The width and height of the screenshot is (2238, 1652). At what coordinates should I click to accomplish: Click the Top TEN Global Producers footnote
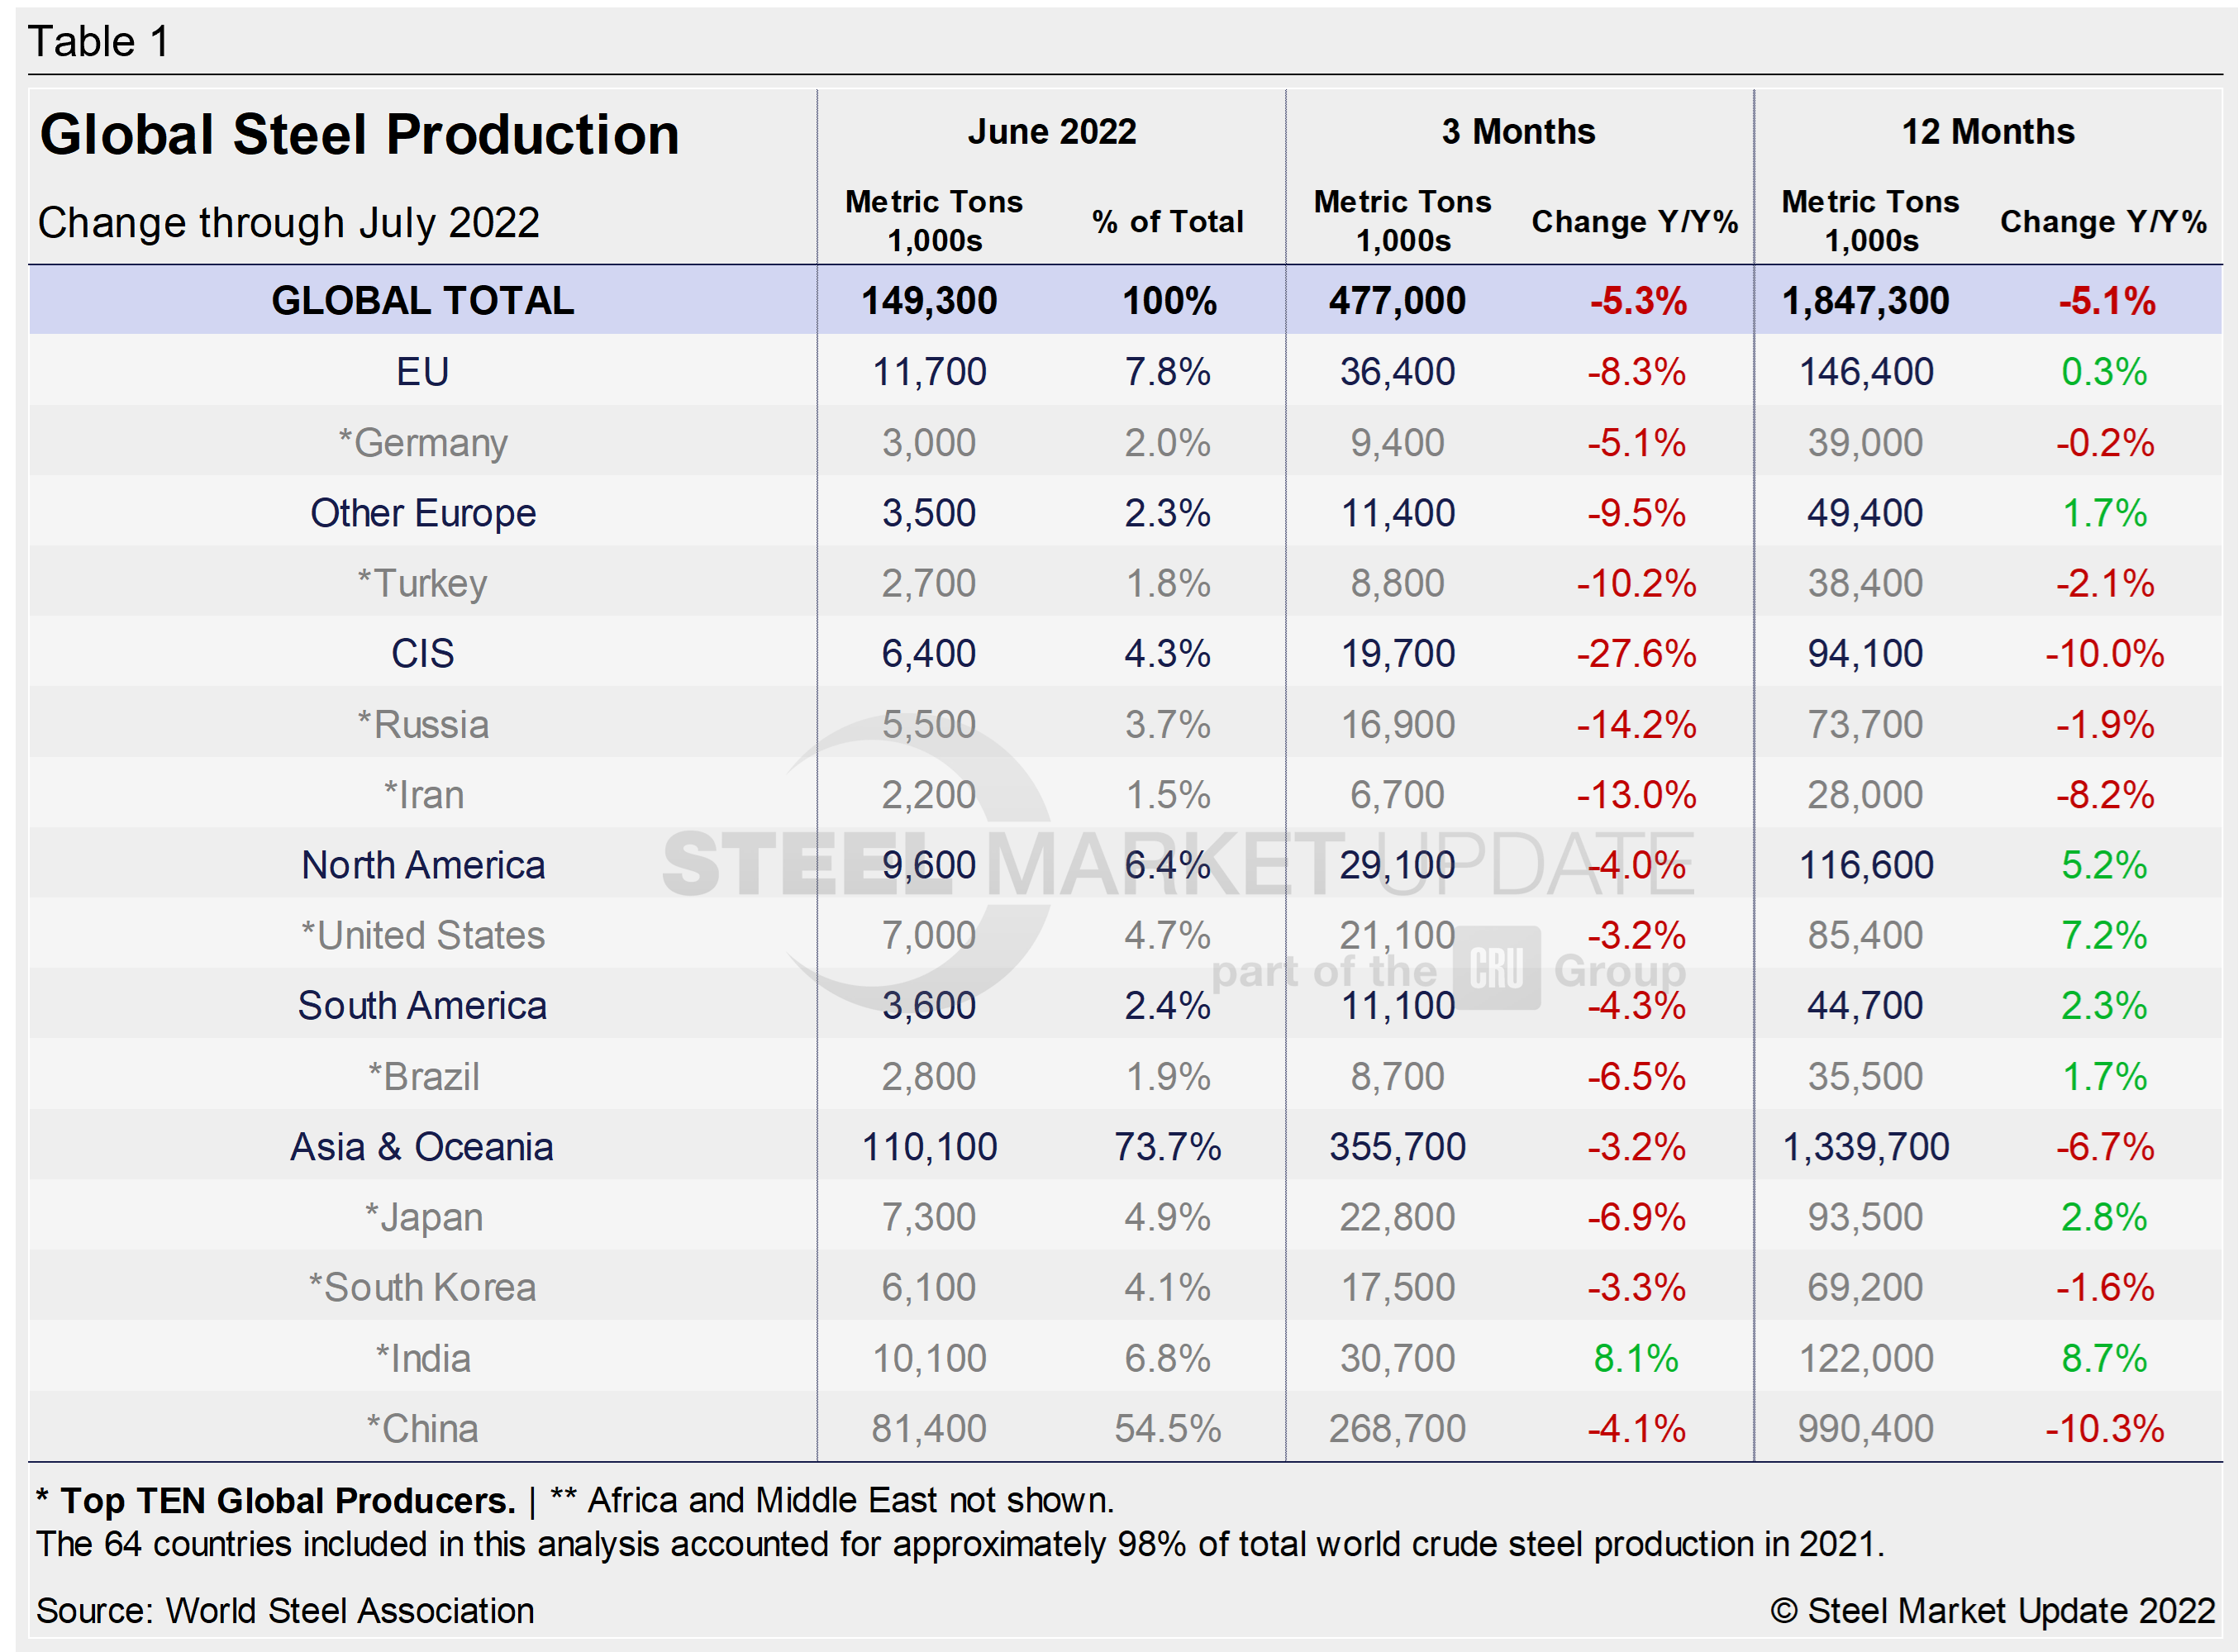point(277,1500)
